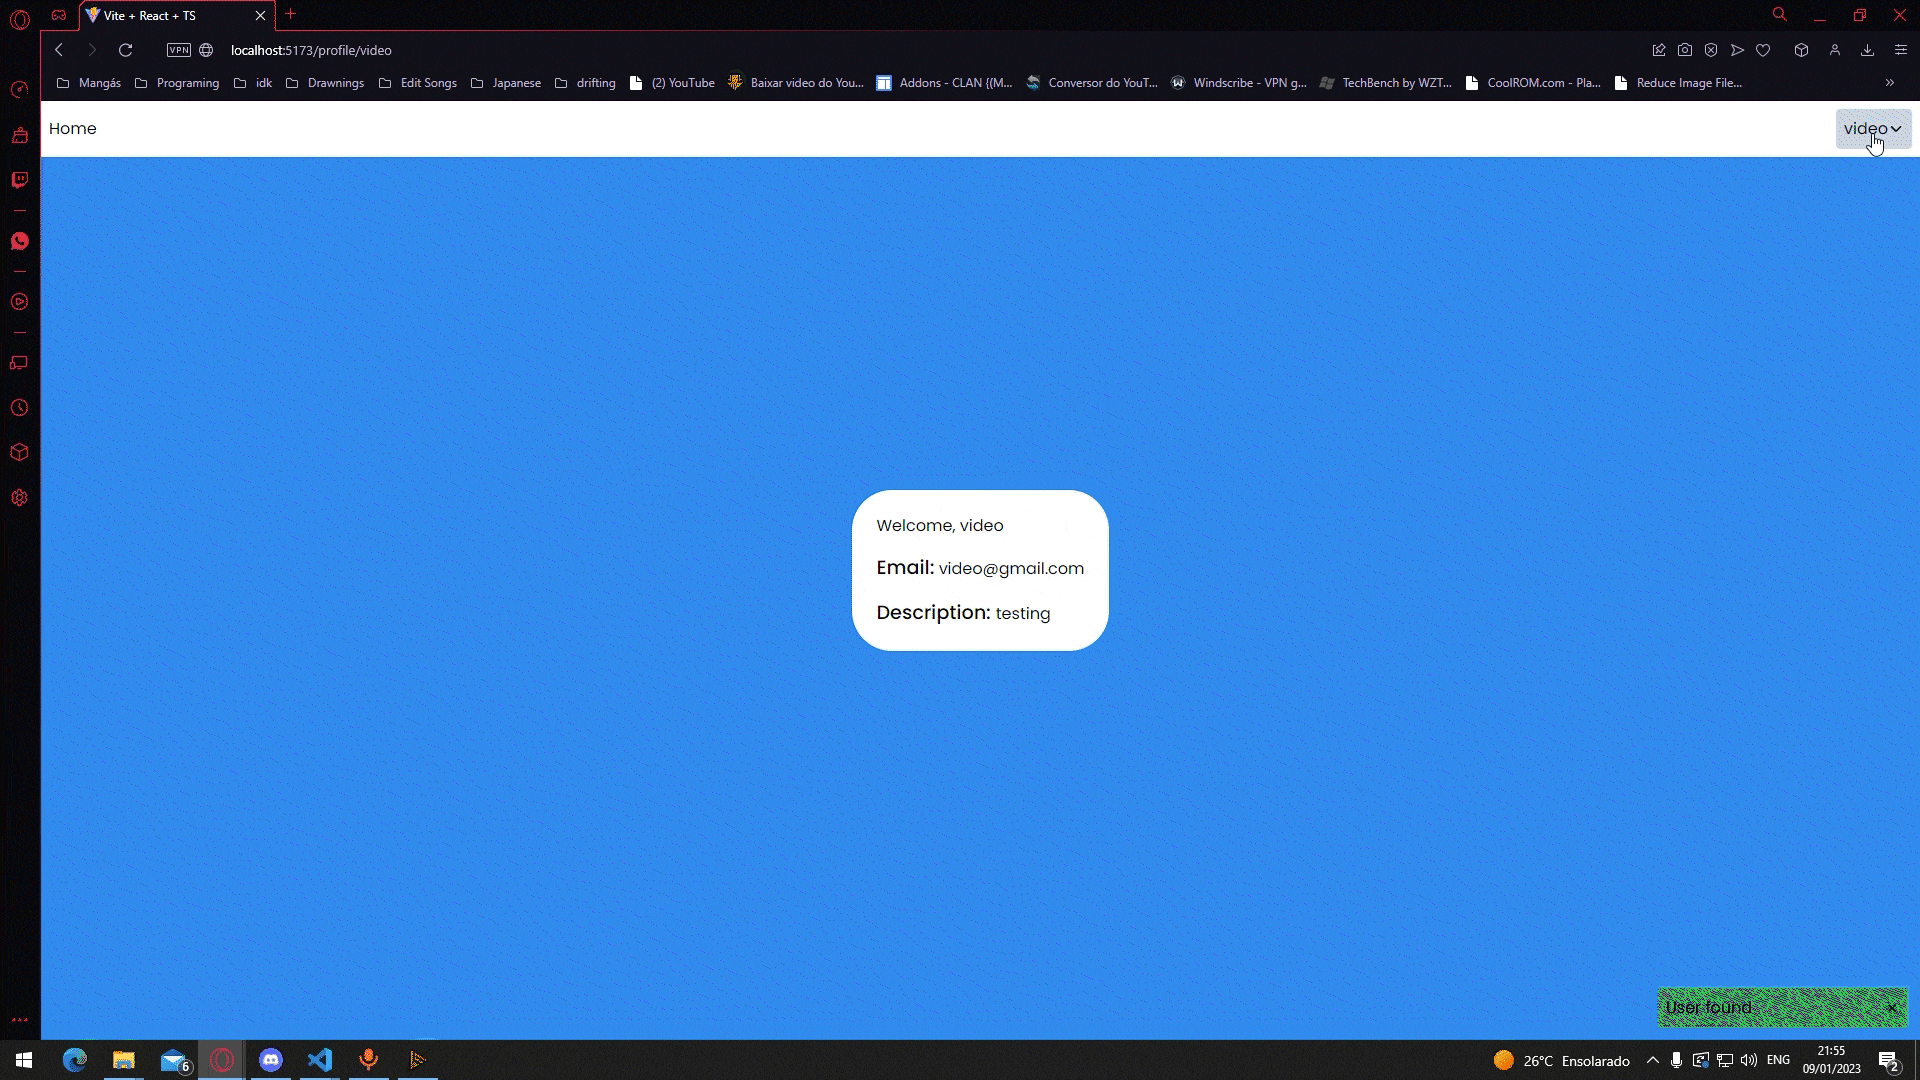Show hidden bookmarks with the double chevron
The image size is (1920, 1080).
[x=1889, y=83]
